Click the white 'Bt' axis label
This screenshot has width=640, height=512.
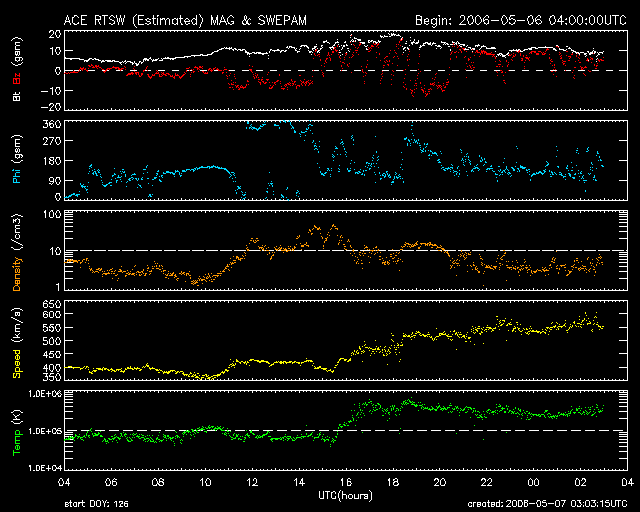(x=16, y=96)
